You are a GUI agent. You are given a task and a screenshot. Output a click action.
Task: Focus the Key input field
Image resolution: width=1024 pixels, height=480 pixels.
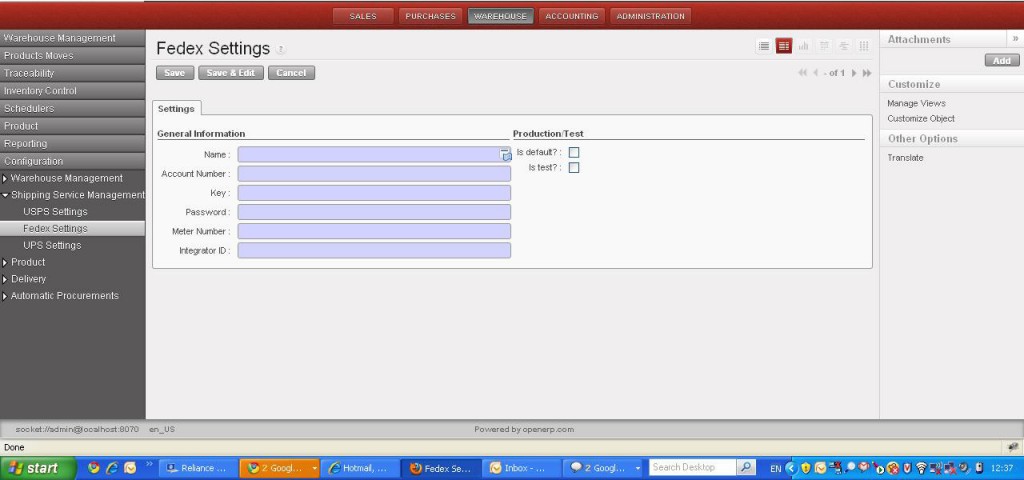tap(374, 193)
